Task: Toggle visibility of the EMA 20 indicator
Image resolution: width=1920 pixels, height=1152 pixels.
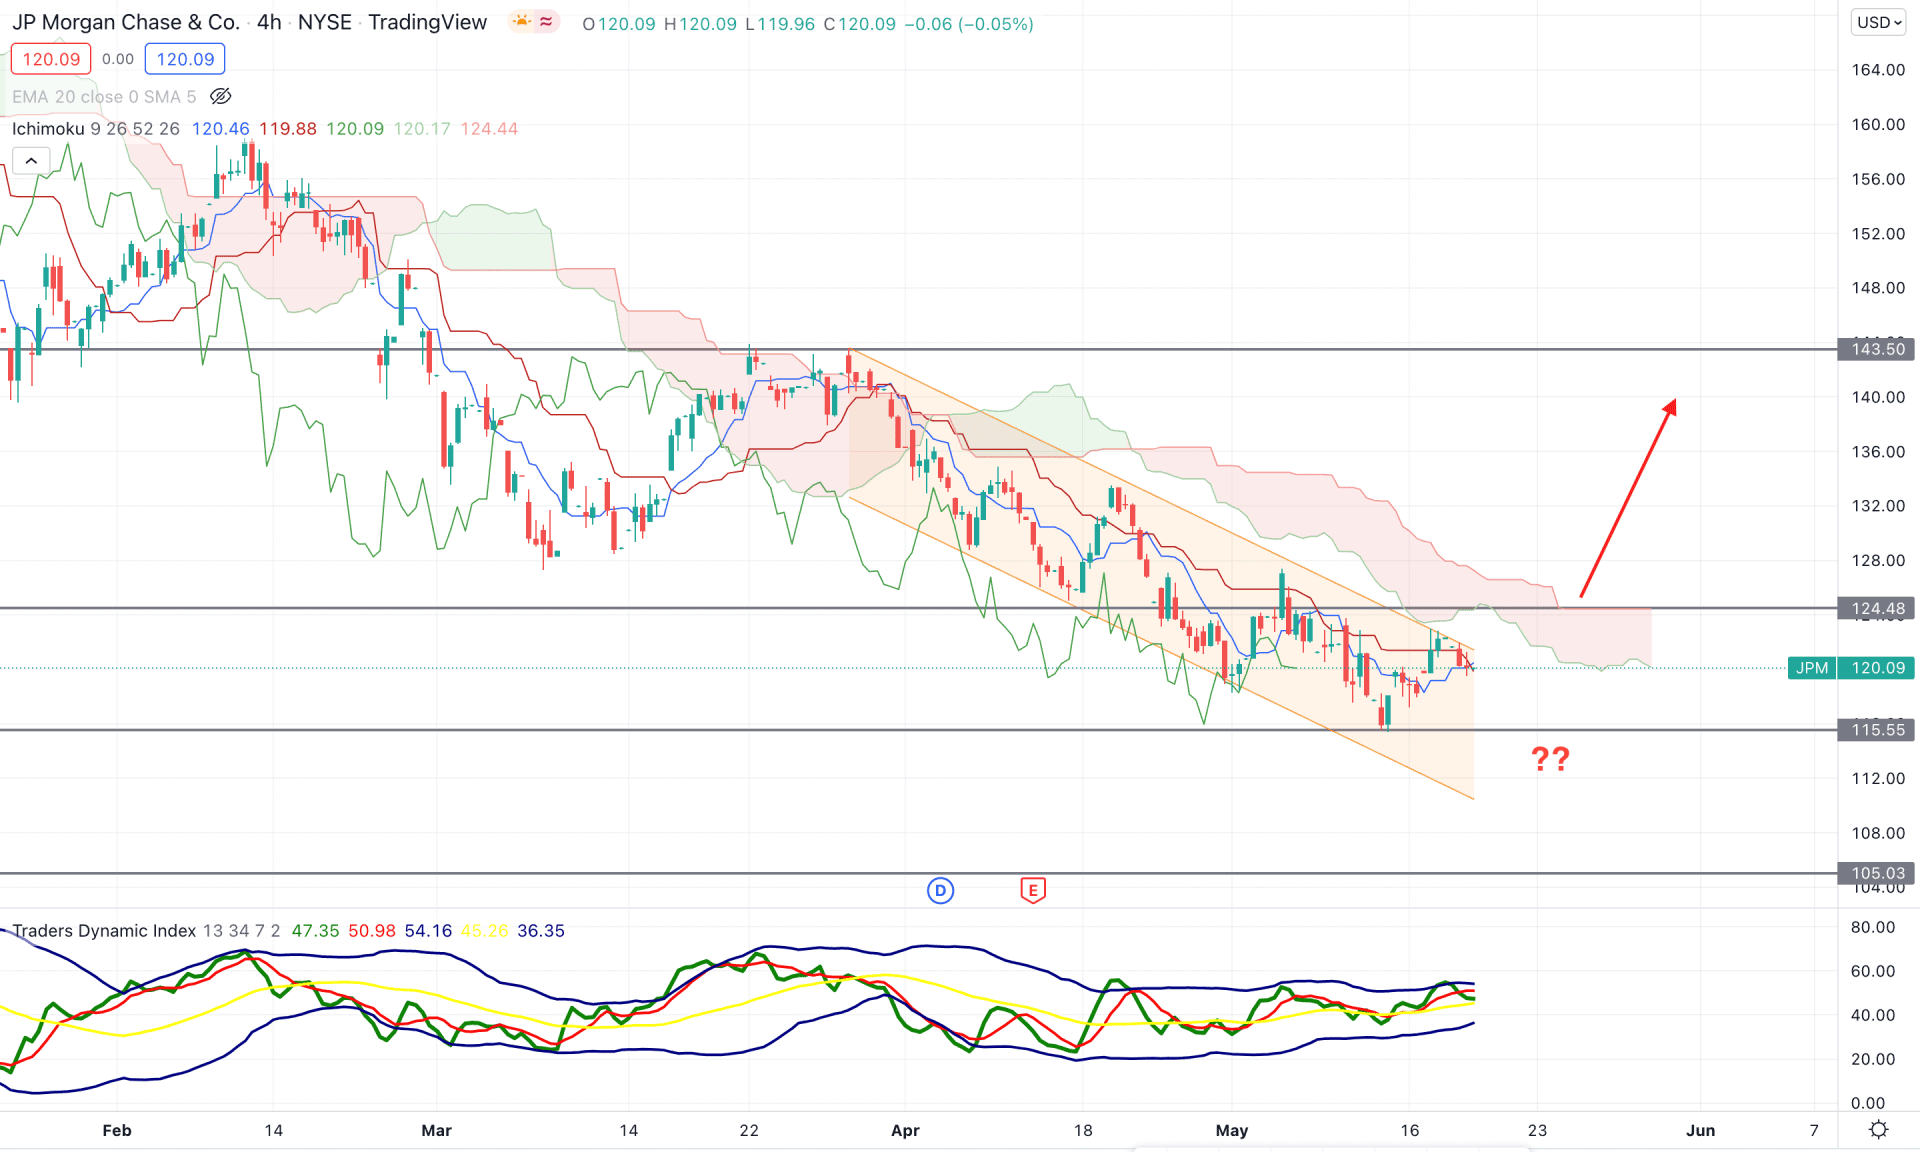Action: point(221,97)
